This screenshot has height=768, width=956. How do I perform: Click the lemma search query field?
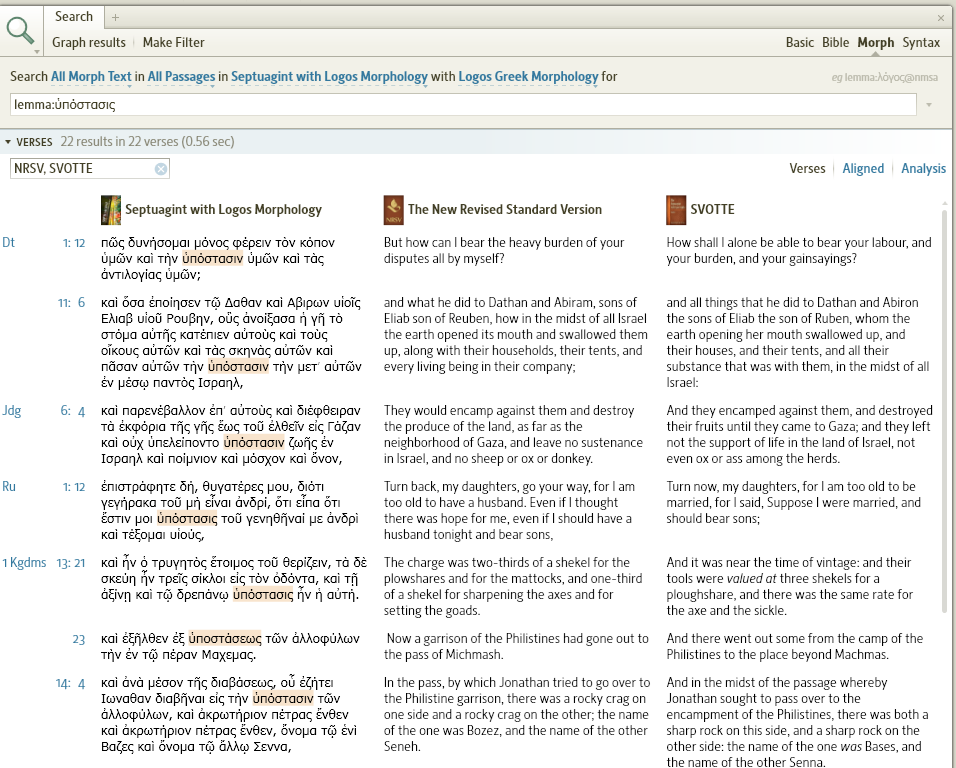coord(463,105)
